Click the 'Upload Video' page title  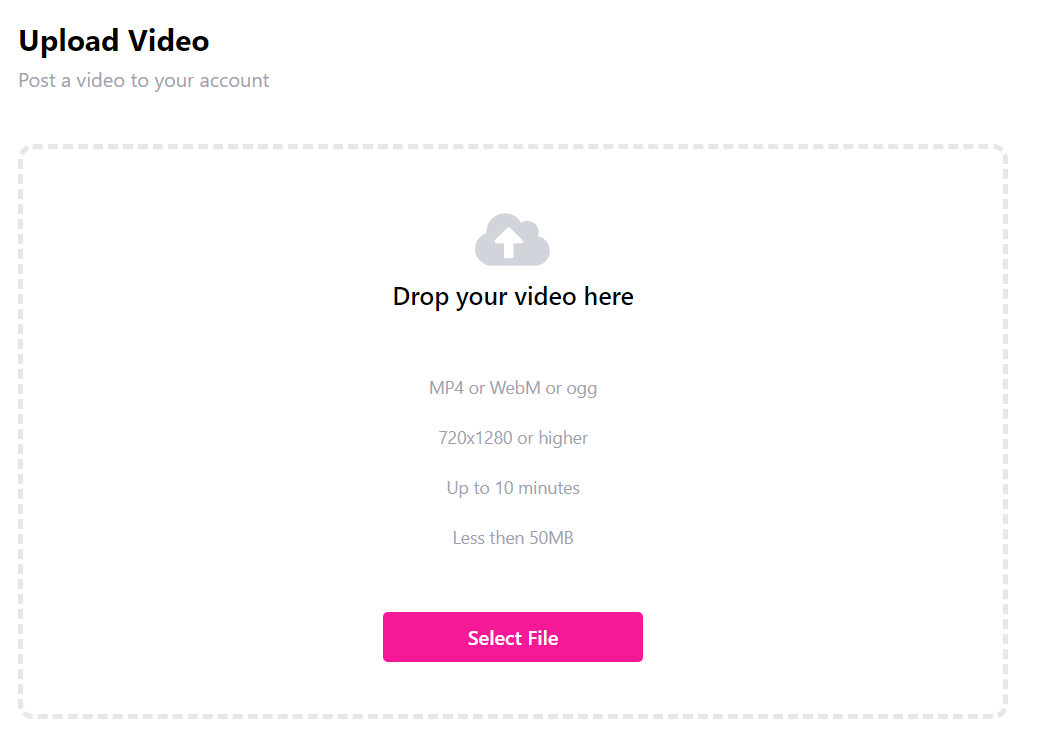114,41
